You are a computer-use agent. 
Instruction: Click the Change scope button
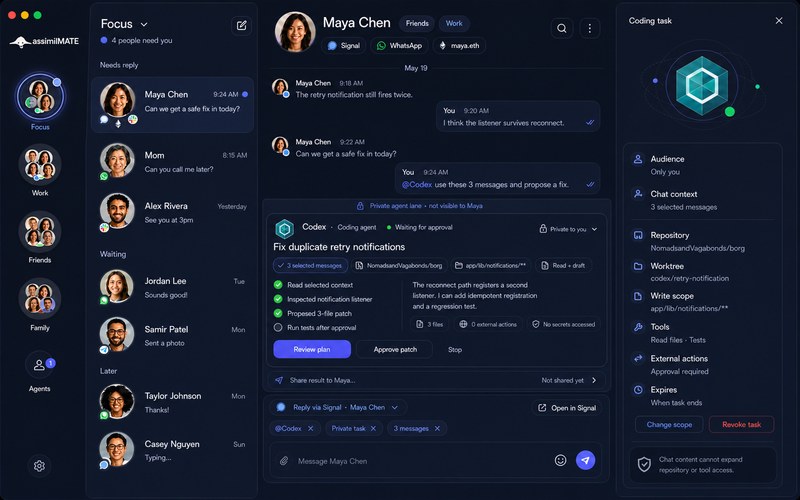click(669, 424)
